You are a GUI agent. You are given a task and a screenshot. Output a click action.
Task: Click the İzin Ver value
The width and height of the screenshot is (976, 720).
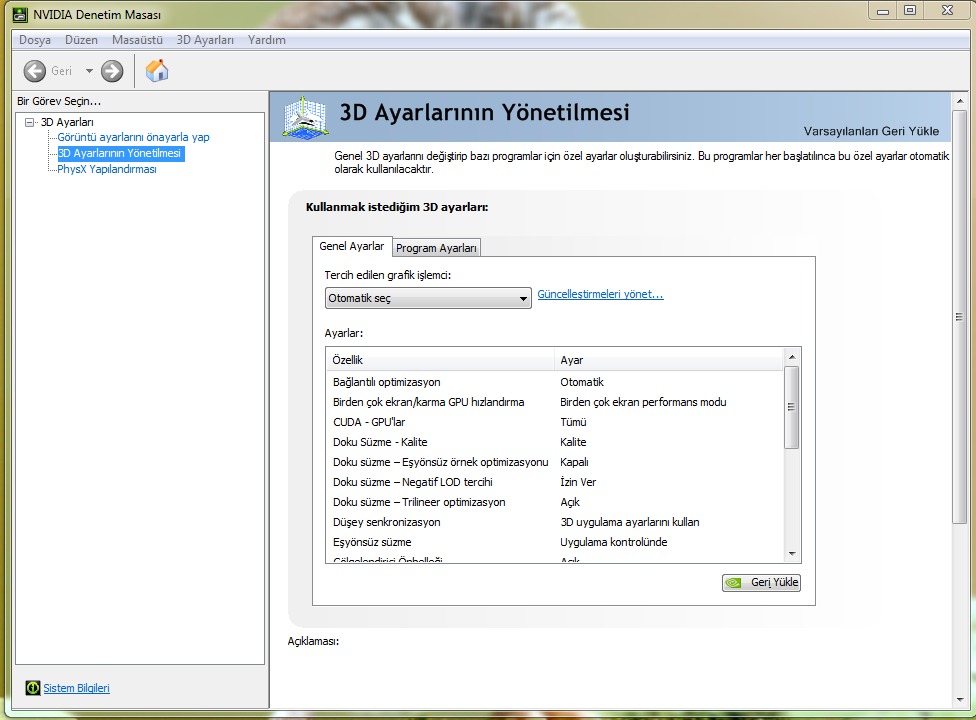click(578, 482)
